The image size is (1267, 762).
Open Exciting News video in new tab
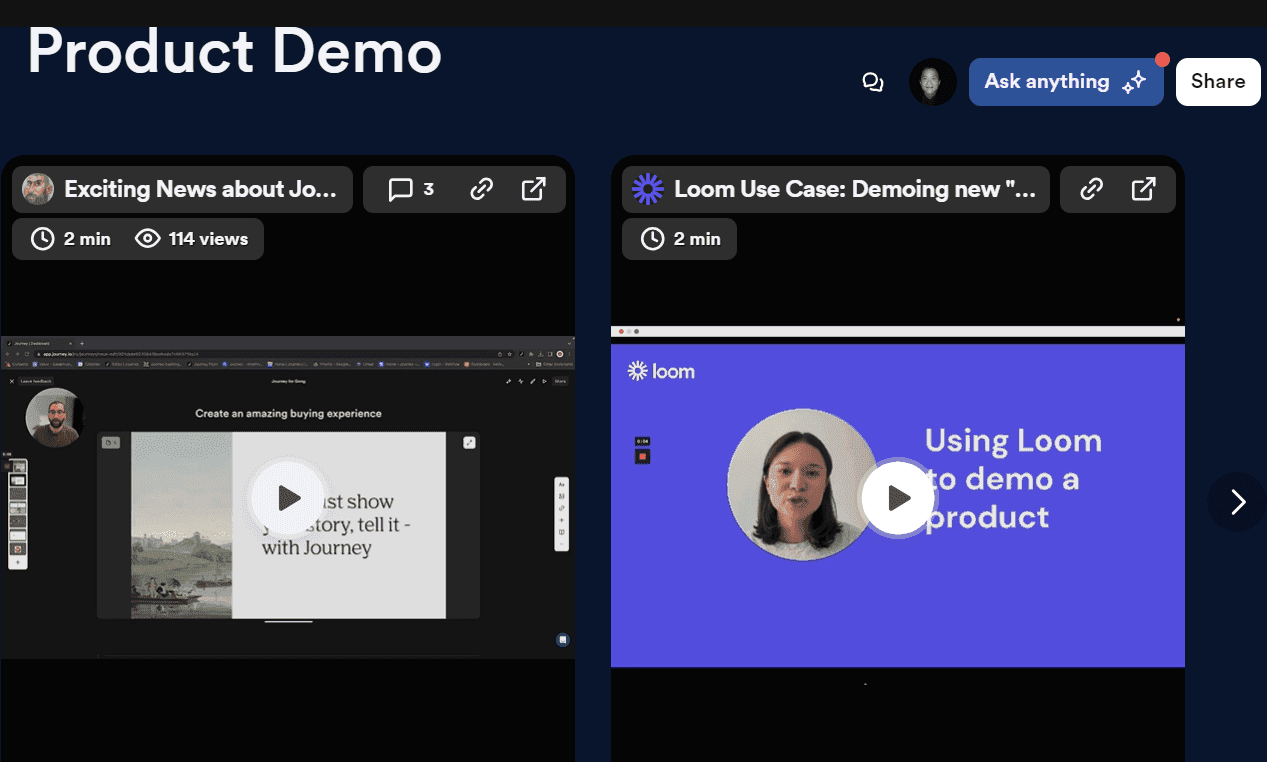[534, 189]
